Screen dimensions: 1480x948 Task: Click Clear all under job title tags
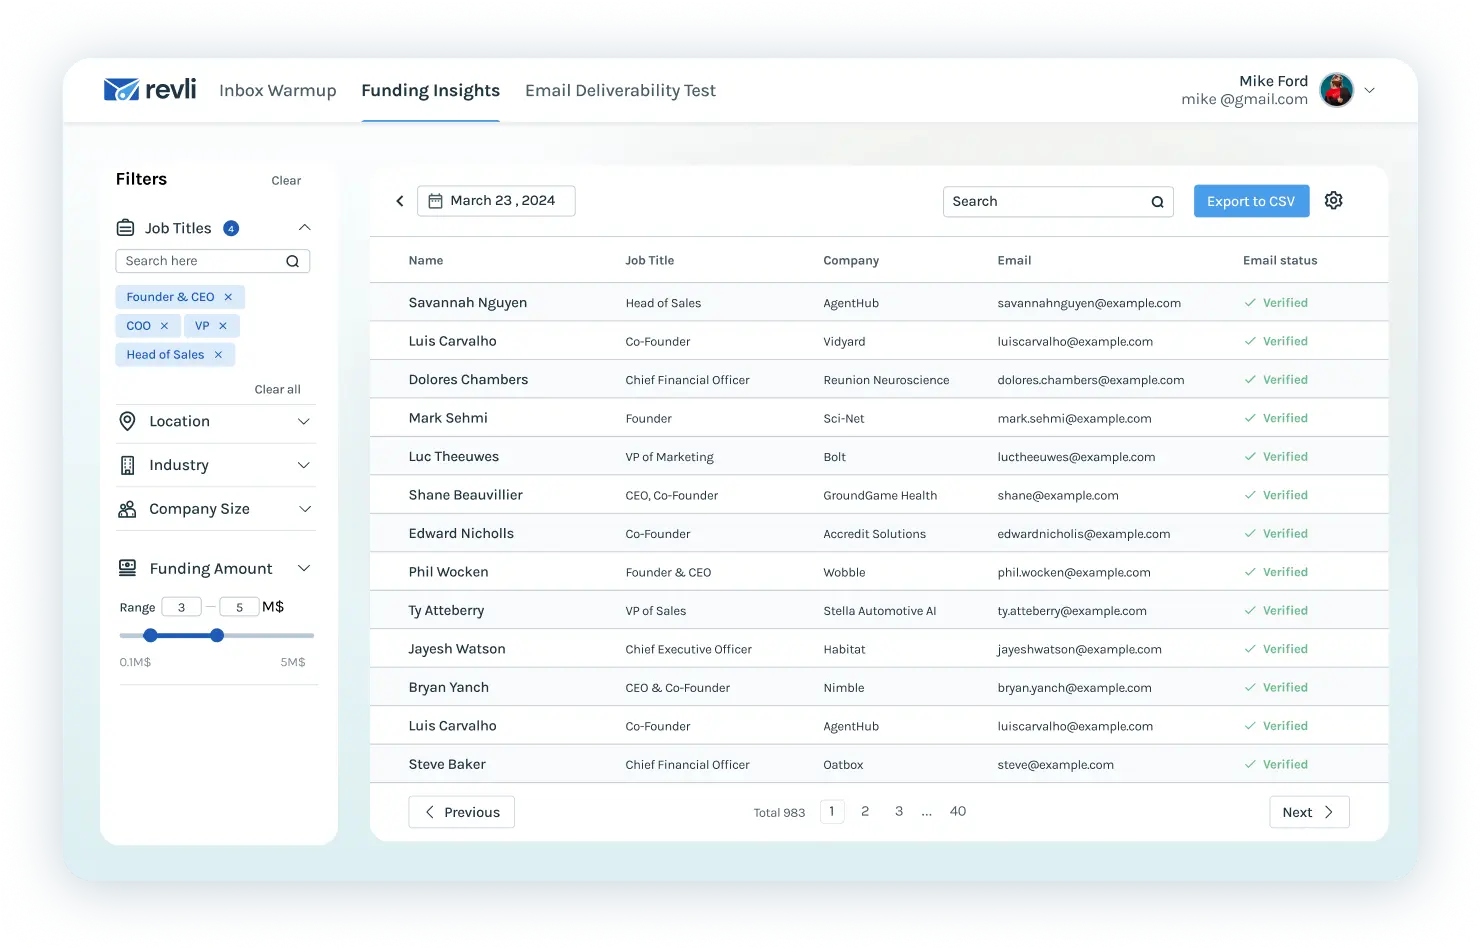[x=278, y=390]
